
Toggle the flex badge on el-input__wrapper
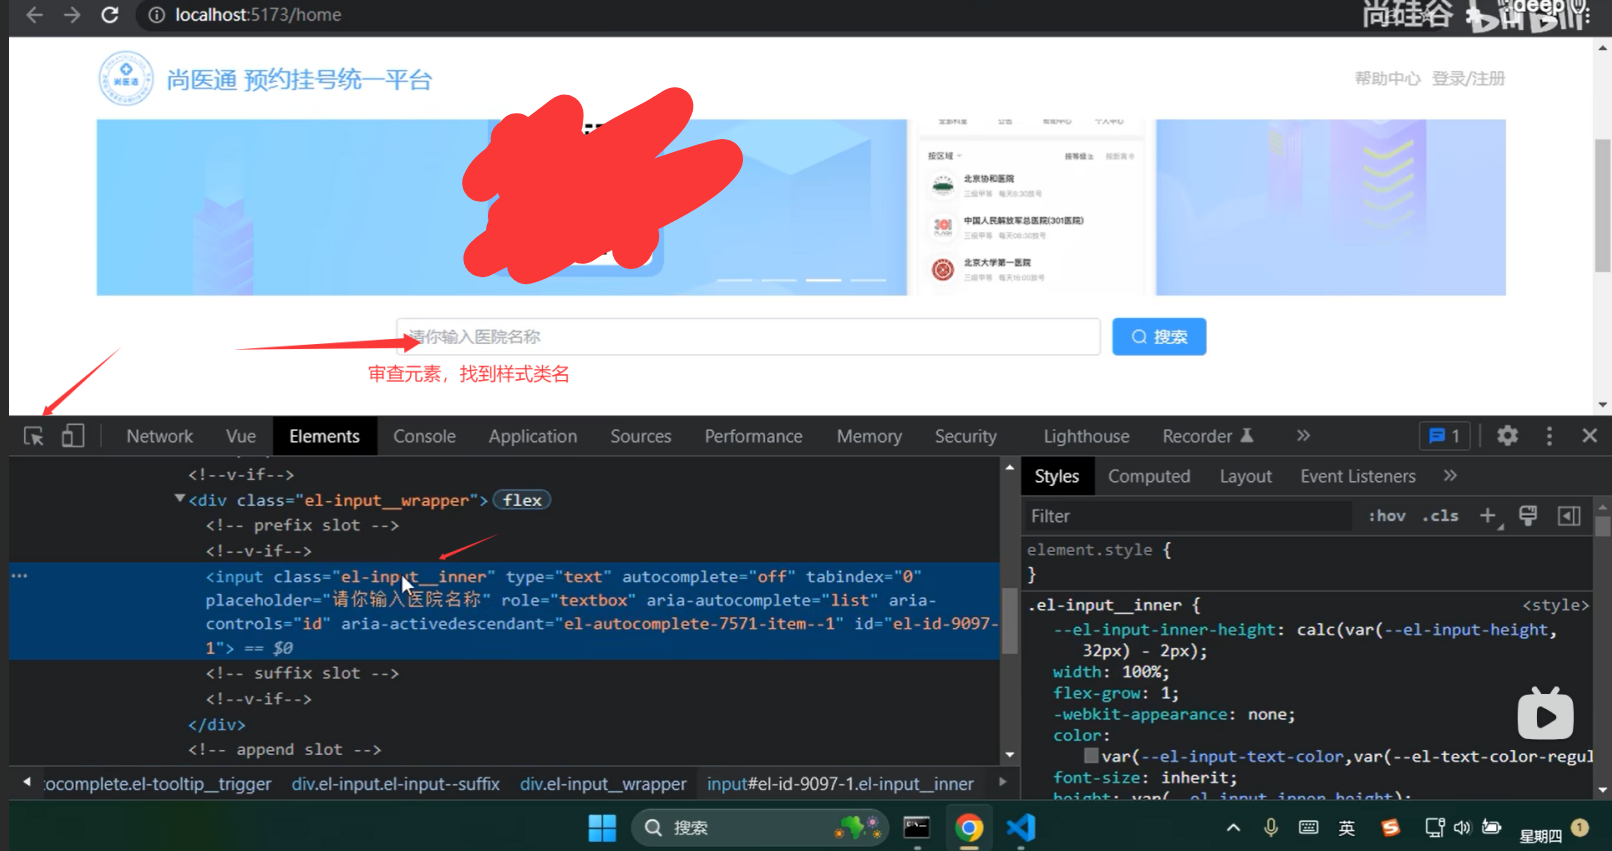coord(522,500)
